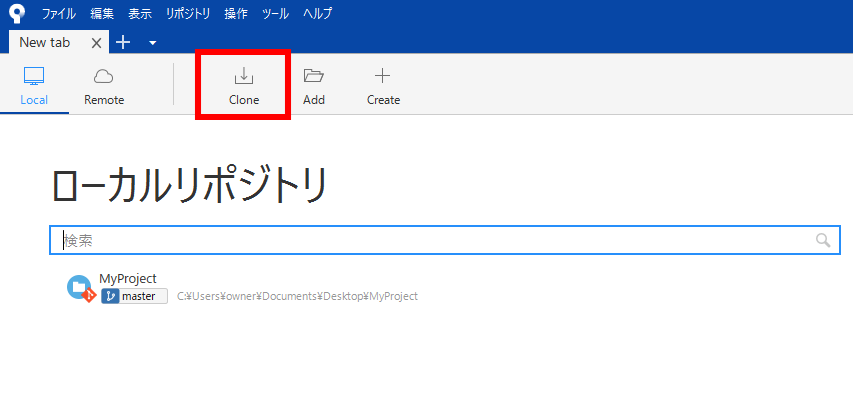Click the Clone repository icon
The height and width of the screenshot is (417, 853).
point(244,76)
